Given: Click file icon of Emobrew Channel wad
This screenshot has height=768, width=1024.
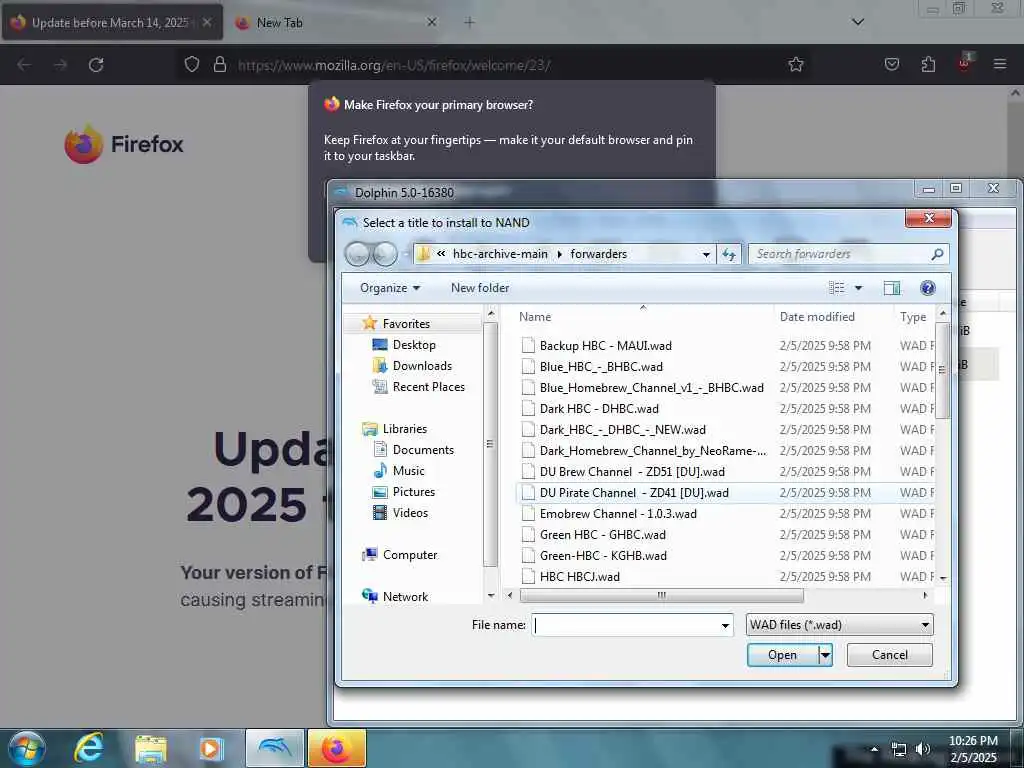Looking at the screenshot, I should point(528,513).
